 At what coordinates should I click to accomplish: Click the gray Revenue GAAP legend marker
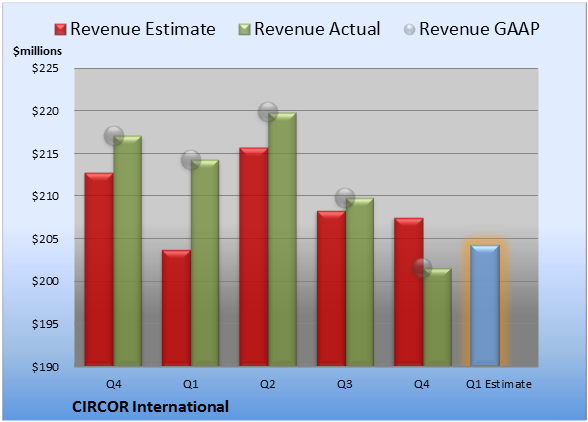pos(410,30)
